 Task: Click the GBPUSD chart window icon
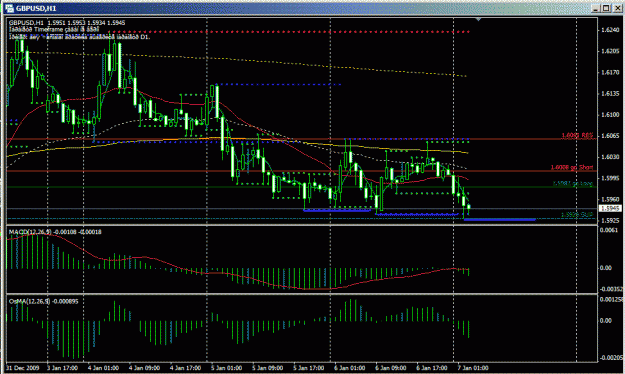[9, 8]
